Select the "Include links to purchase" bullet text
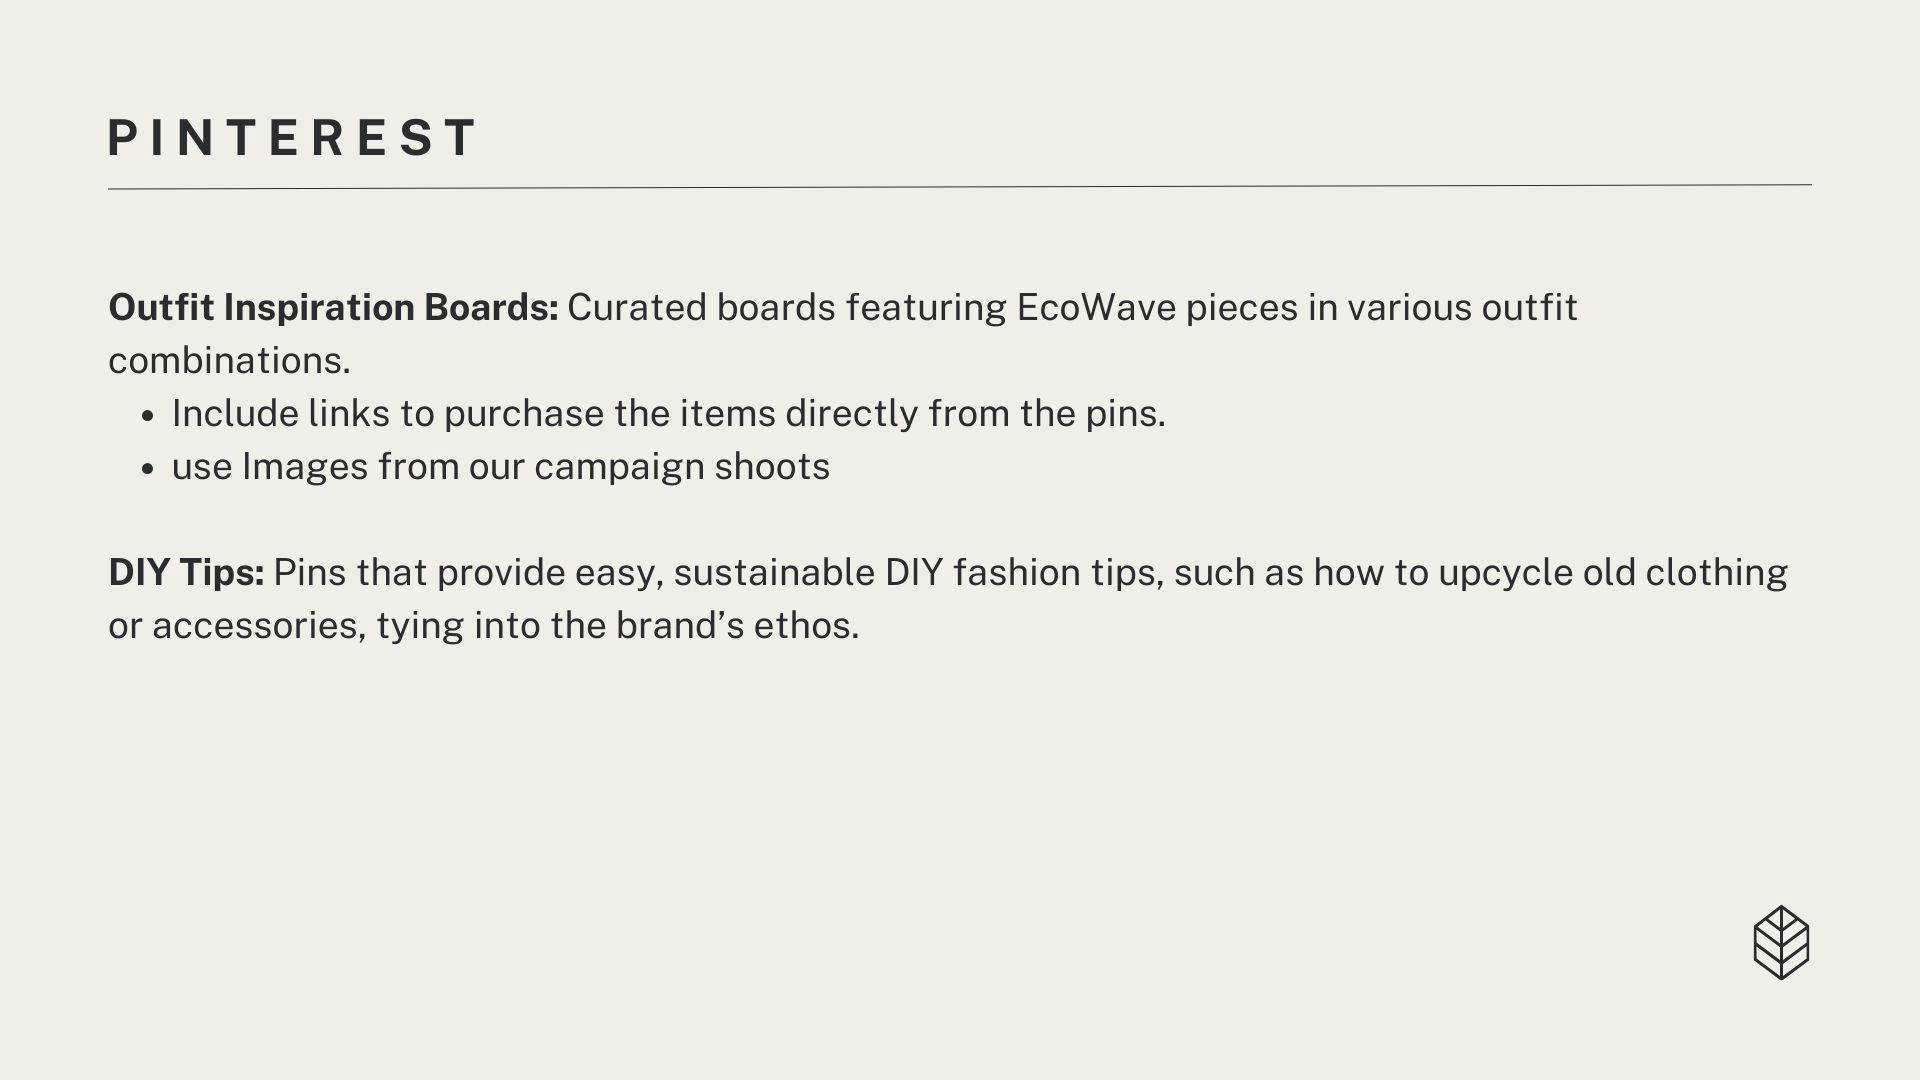This screenshot has width=1920, height=1080. tap(668, 413)
